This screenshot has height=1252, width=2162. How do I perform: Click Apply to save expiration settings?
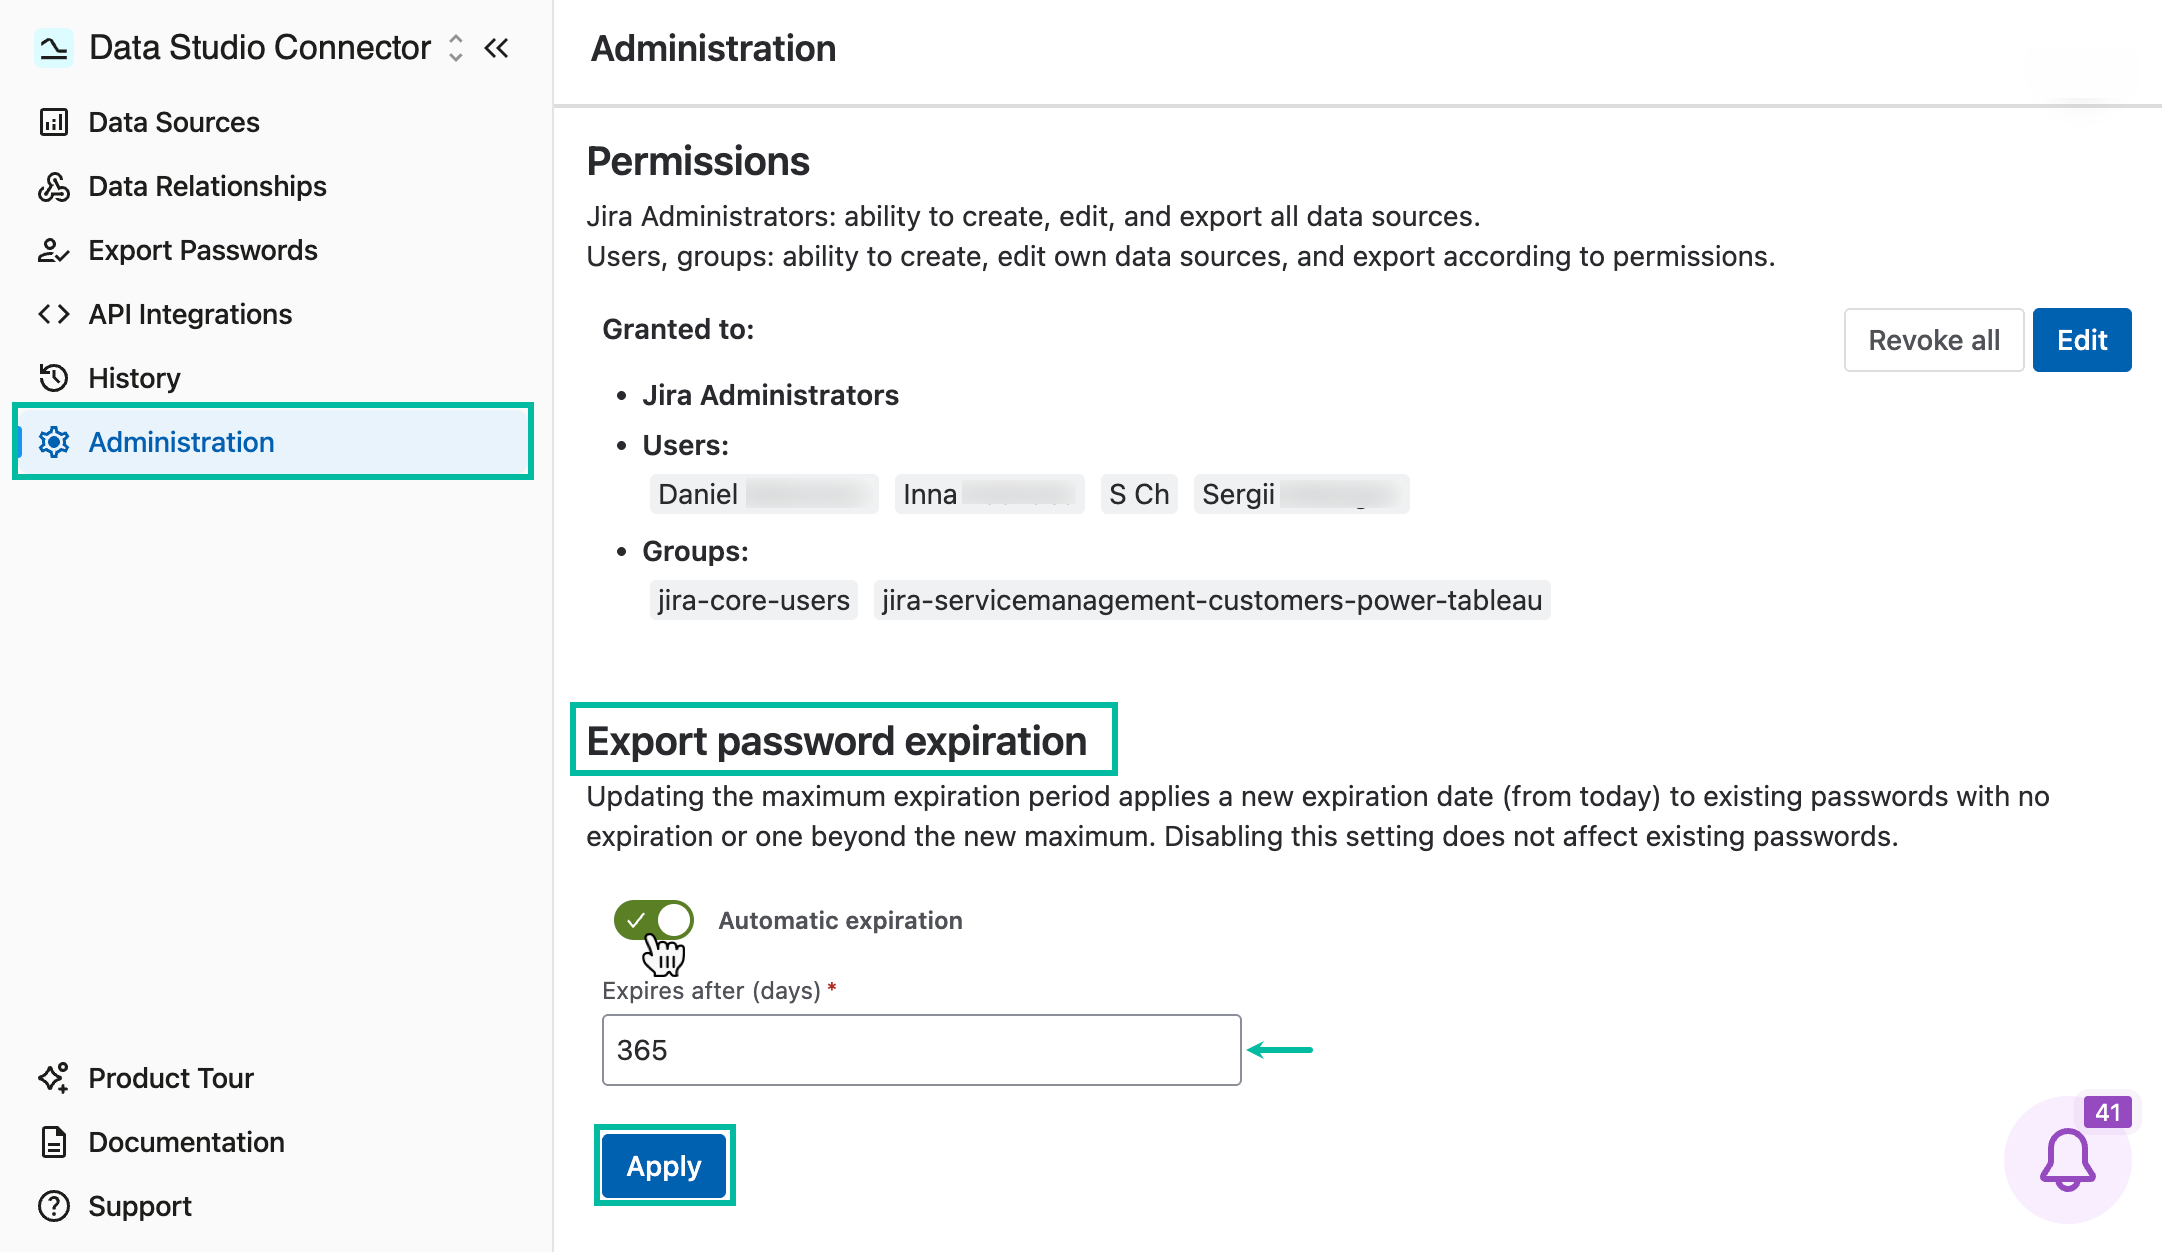[x=664, y=1166]
